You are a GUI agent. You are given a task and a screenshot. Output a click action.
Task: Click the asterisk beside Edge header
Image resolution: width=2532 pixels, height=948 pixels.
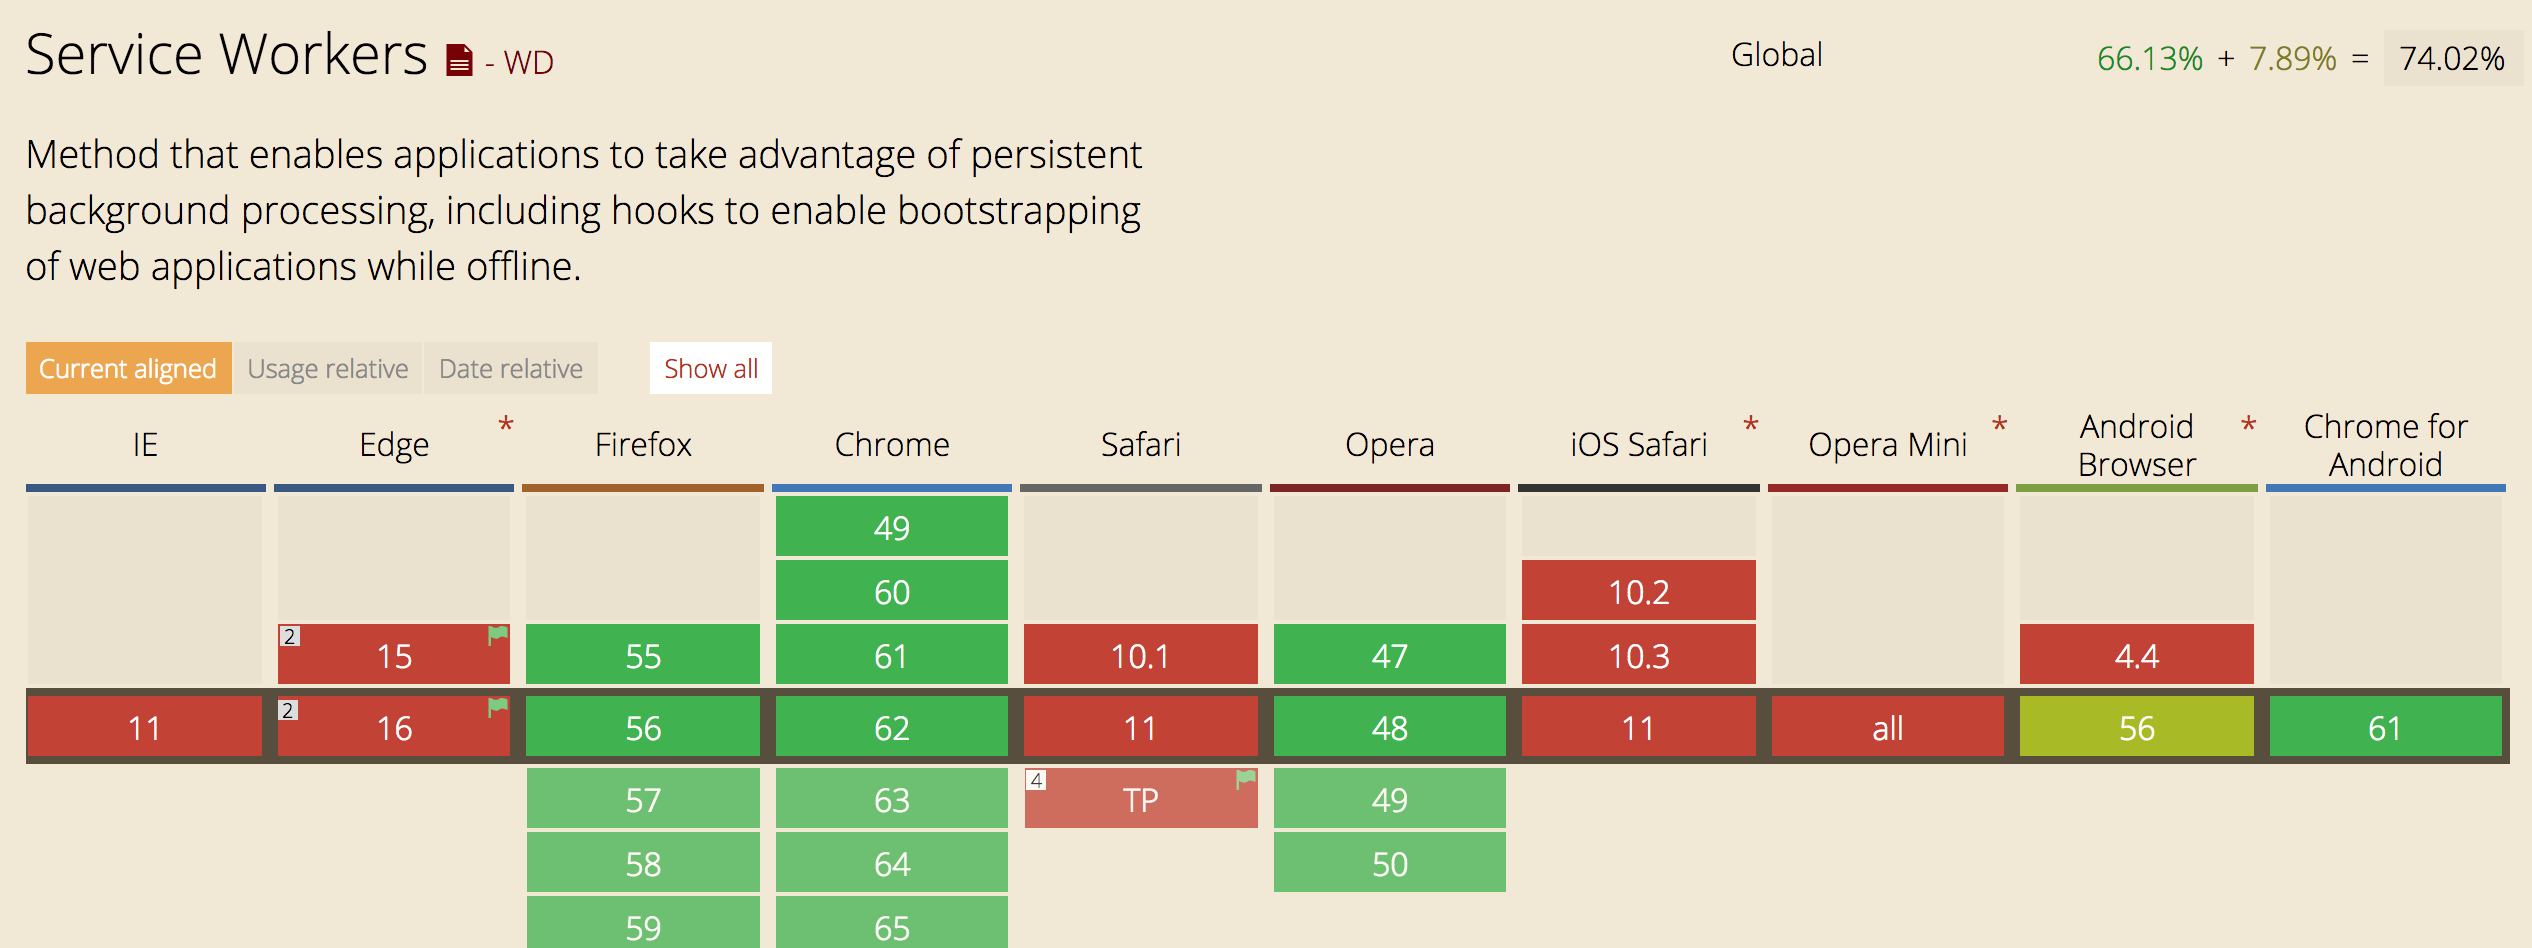pos(506,425)
